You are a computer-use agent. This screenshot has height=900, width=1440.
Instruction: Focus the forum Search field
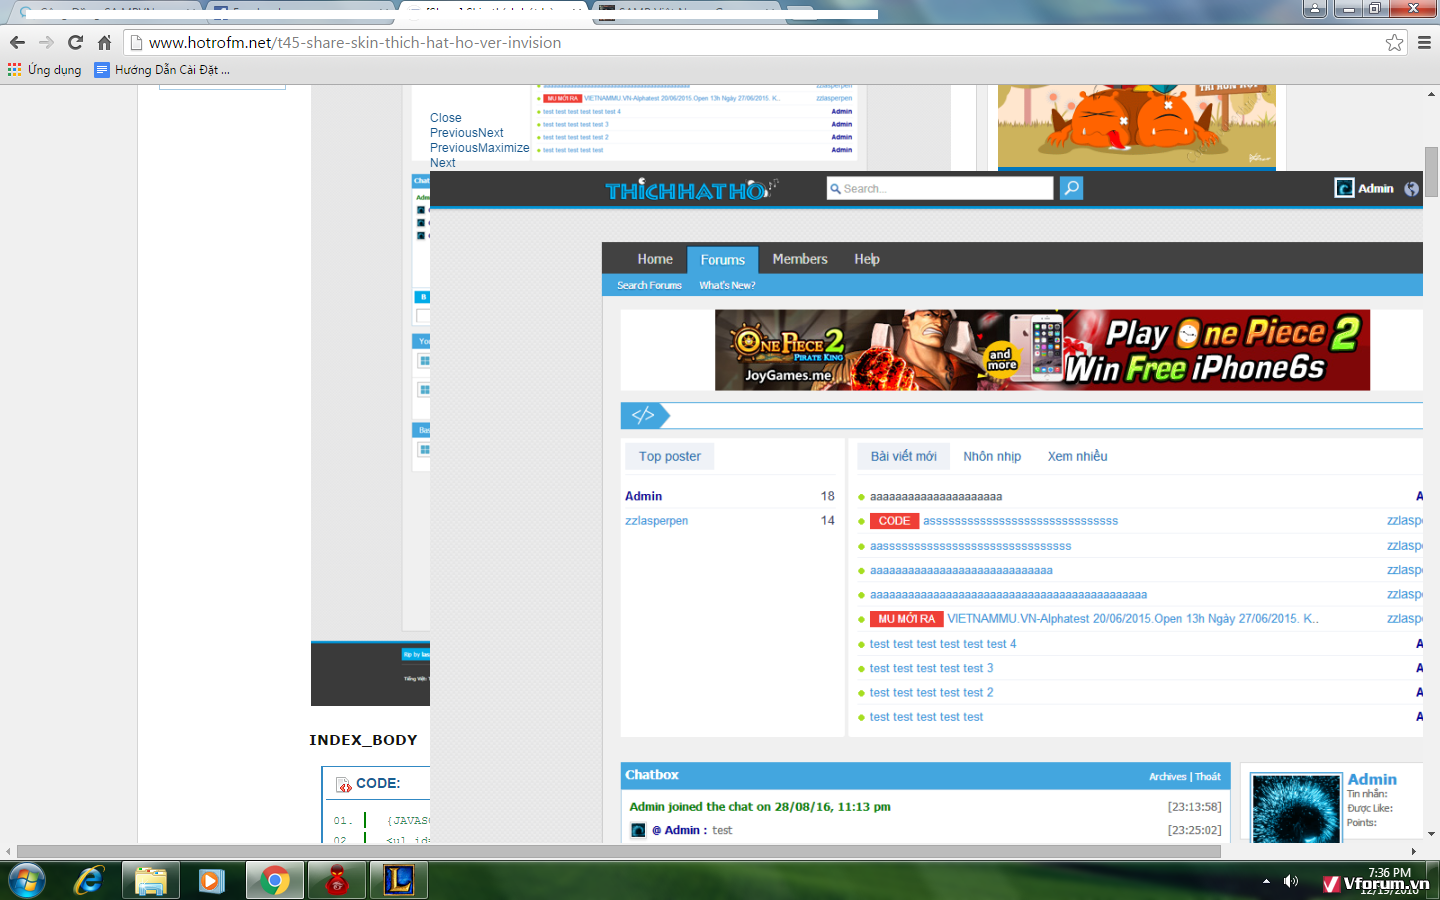pyautogui.click(x=940, y=188)
